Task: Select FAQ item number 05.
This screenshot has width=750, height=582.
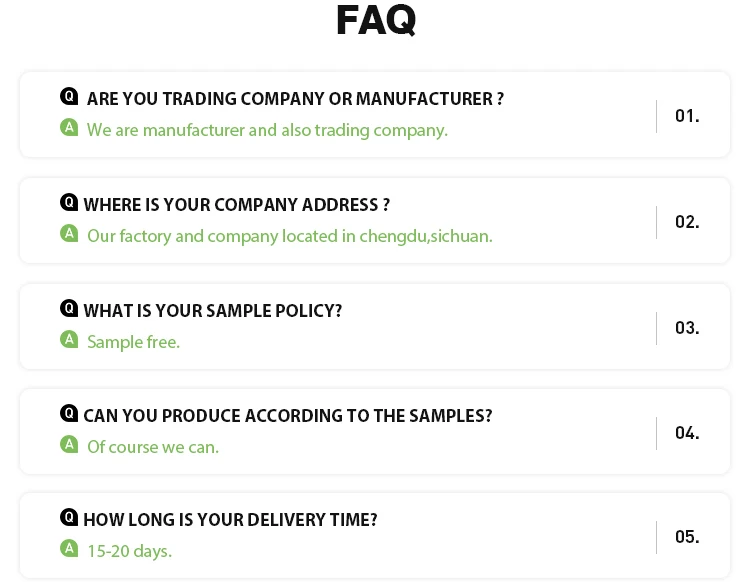Action: (x=687, y=537)
